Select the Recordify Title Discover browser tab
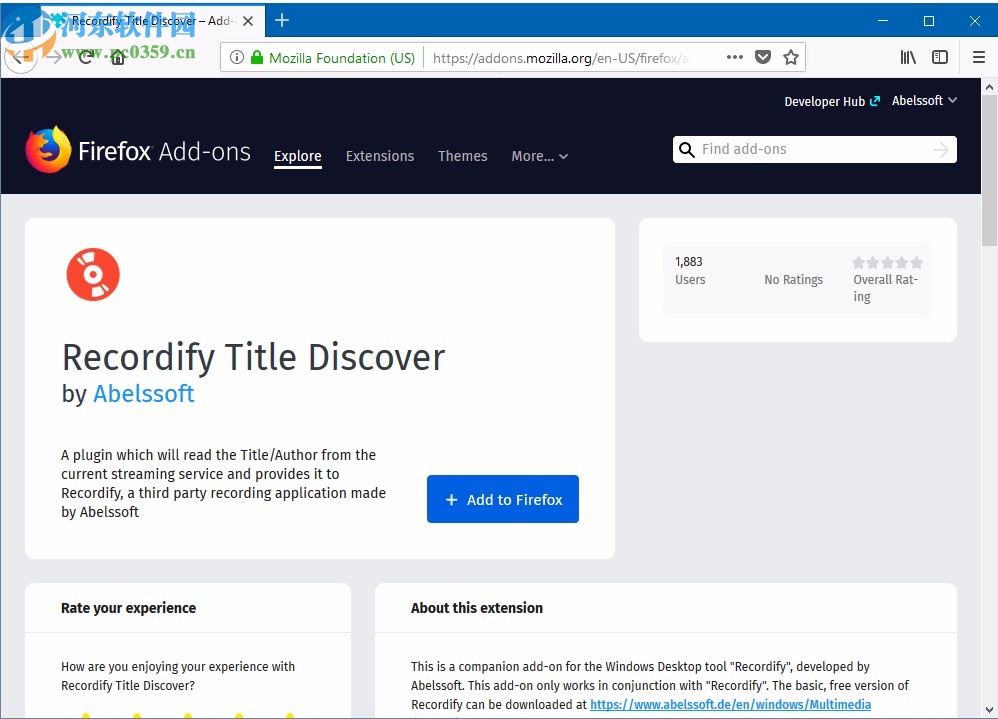The image size is (998, 719). pyautogui.click(x=152, y=21)
